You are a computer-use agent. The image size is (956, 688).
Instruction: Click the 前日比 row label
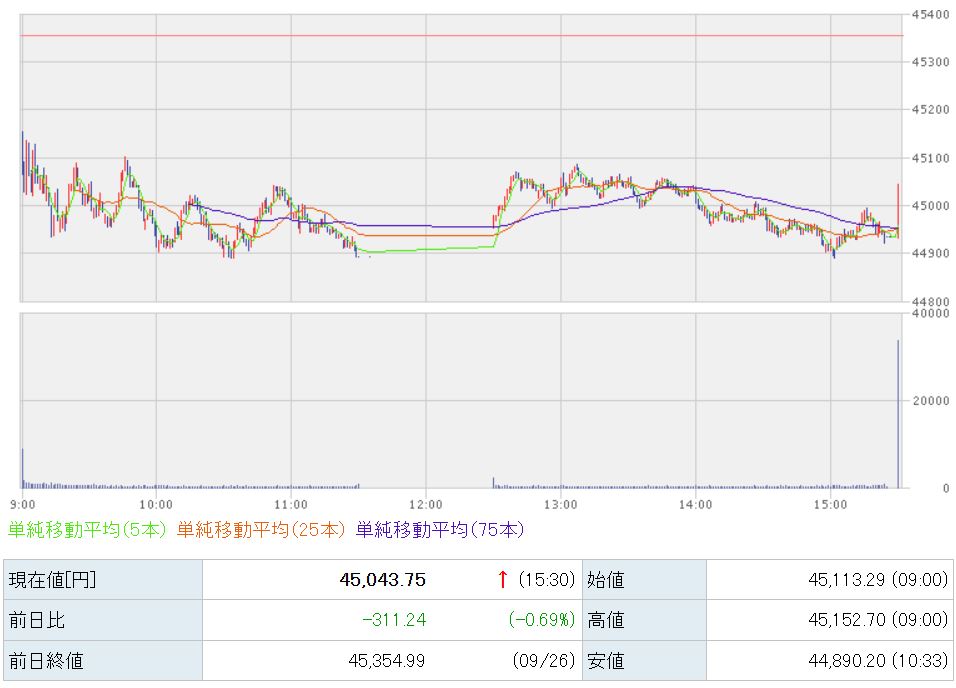click(x=36, y=620)
